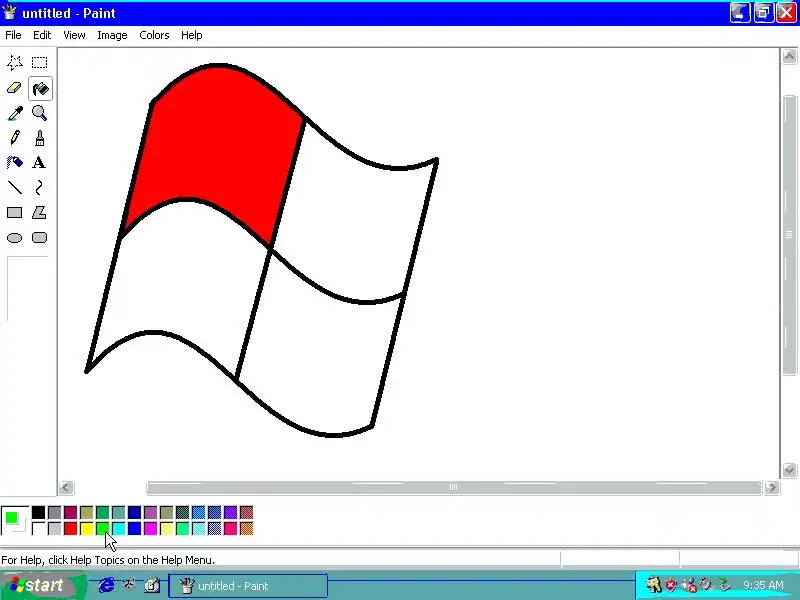Select the Free-Form Select tool
The height and width of the screenshot is (600, 800).
pos(14,63)
